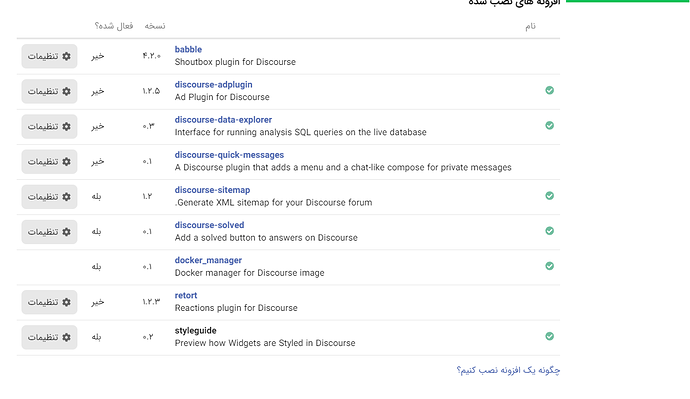Open the retort plugin link
Screen dimensions: 690x399
pos(186,295)
